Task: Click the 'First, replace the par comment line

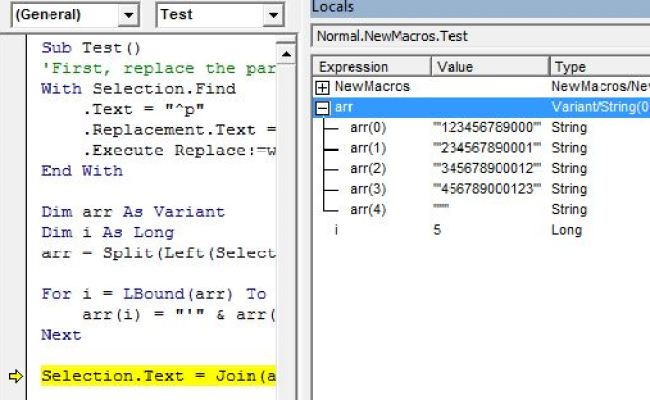Action: coord(158,68)
